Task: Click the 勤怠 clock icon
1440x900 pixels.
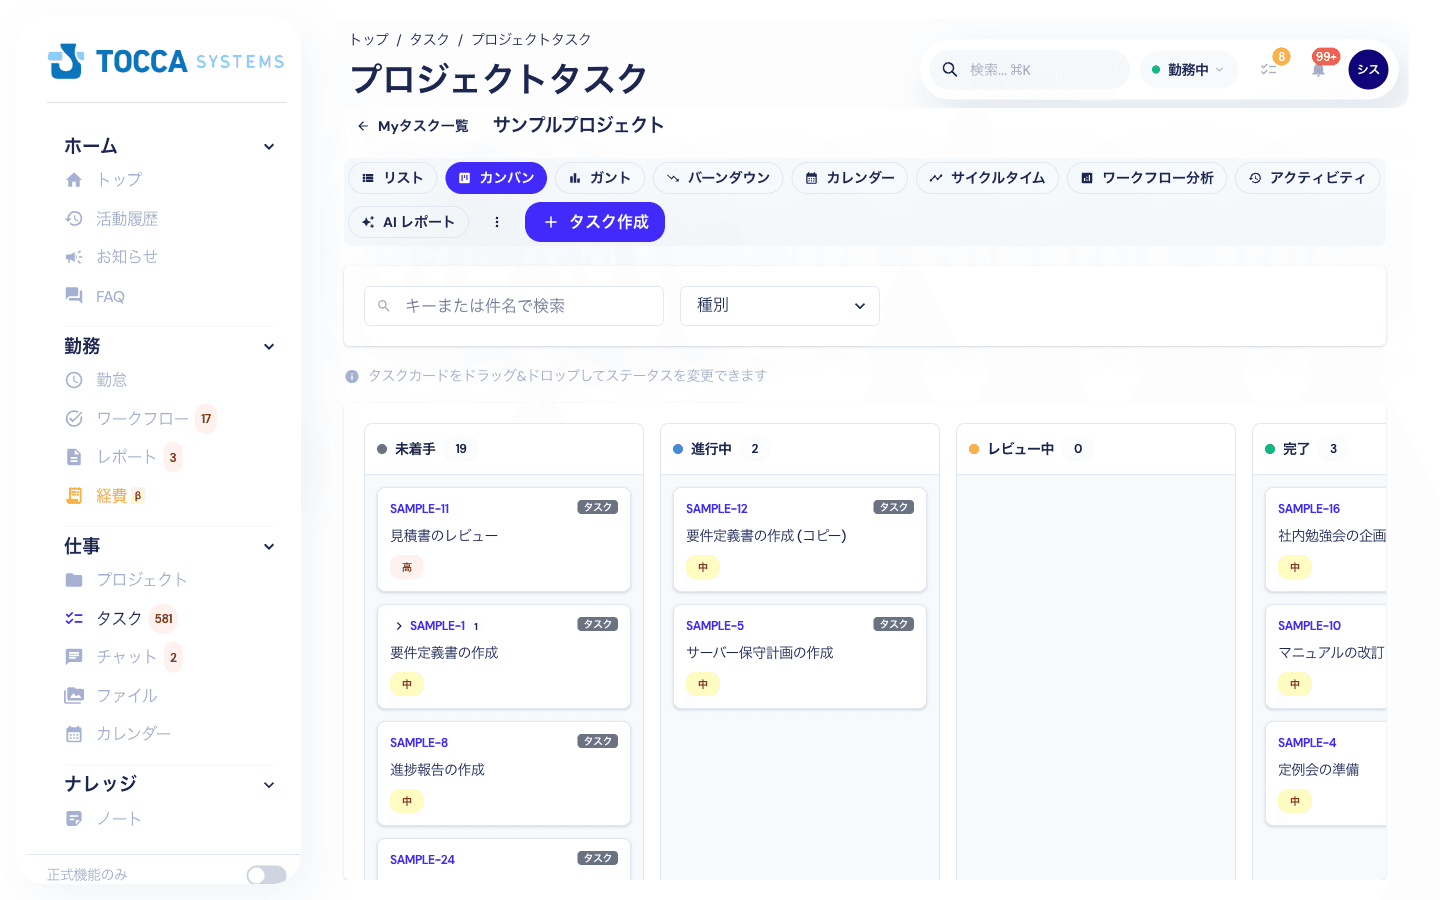Action: [74, 380]
